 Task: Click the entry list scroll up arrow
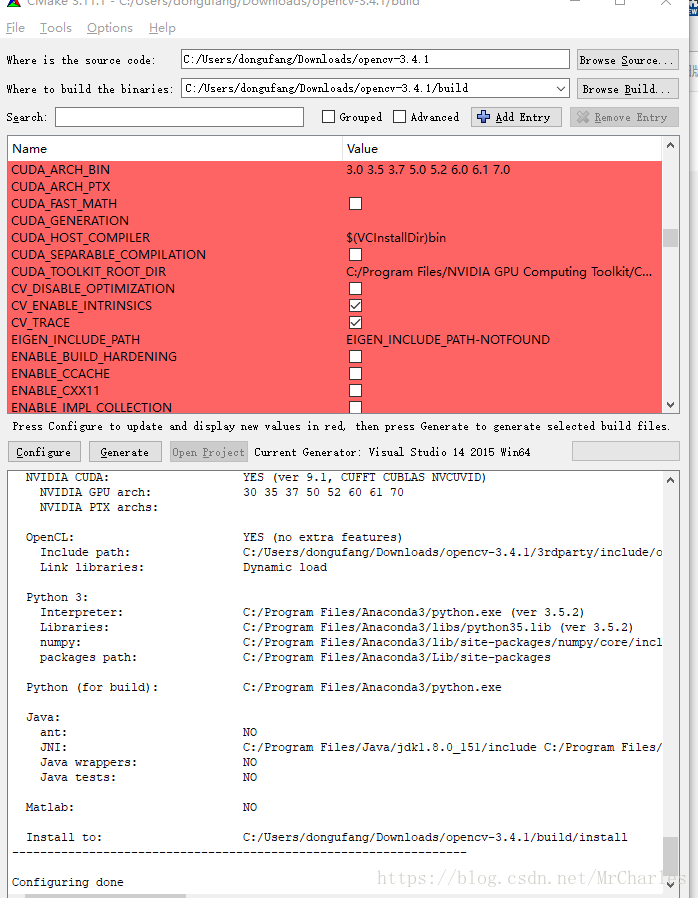[671, 145]
